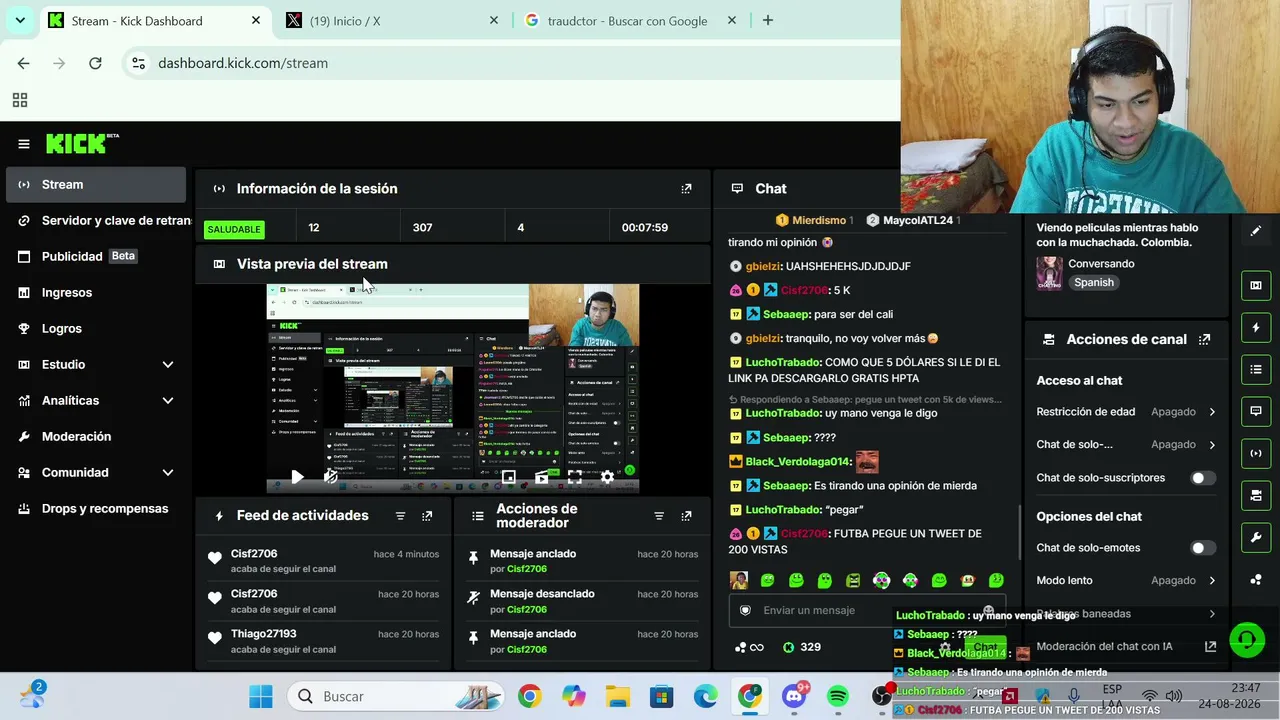Viewport: 1280px width, 720px height.
Task: Switch to the Inicio / X browser tab
Action: tap(391, 21)
